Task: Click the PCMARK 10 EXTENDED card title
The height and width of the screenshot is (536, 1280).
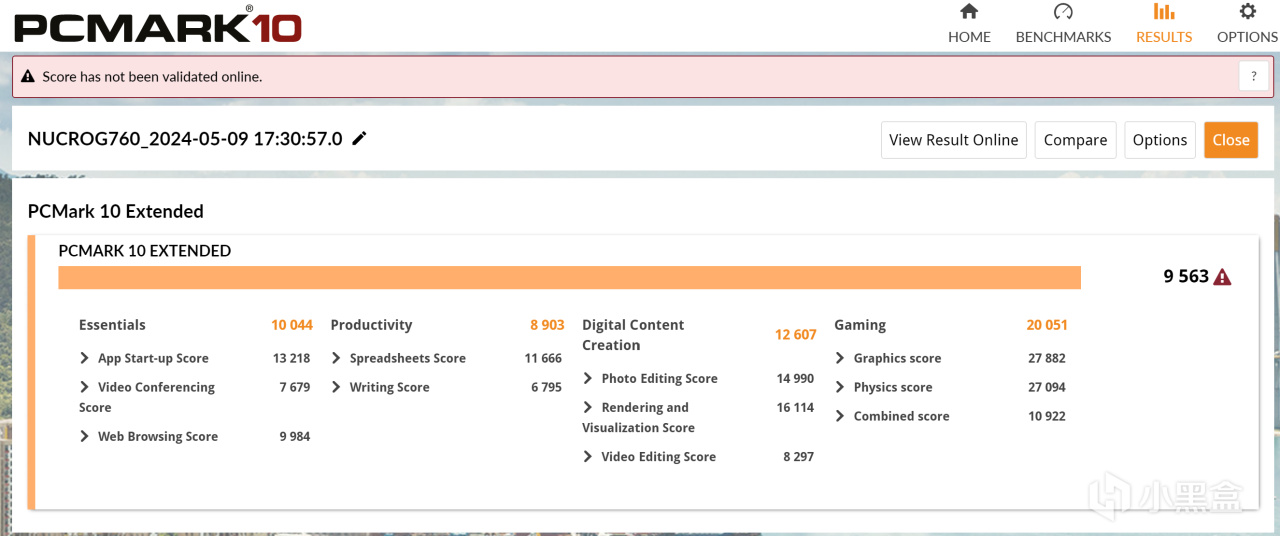Action: [x=145, y=251]
